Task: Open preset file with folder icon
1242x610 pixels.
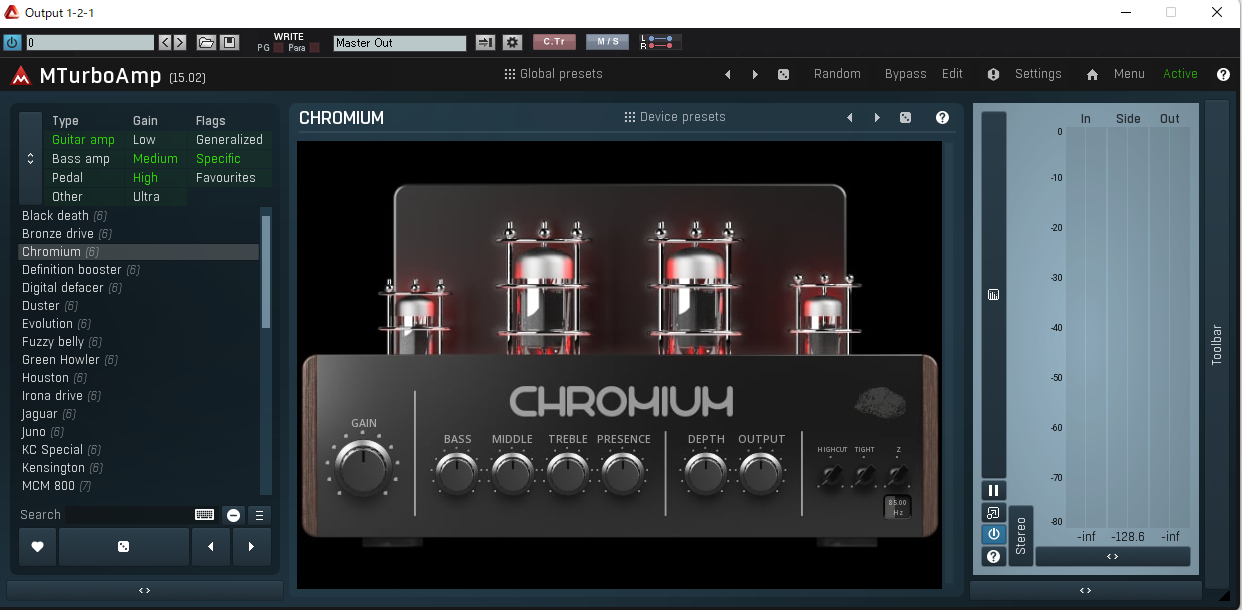Action: (206, 43)
